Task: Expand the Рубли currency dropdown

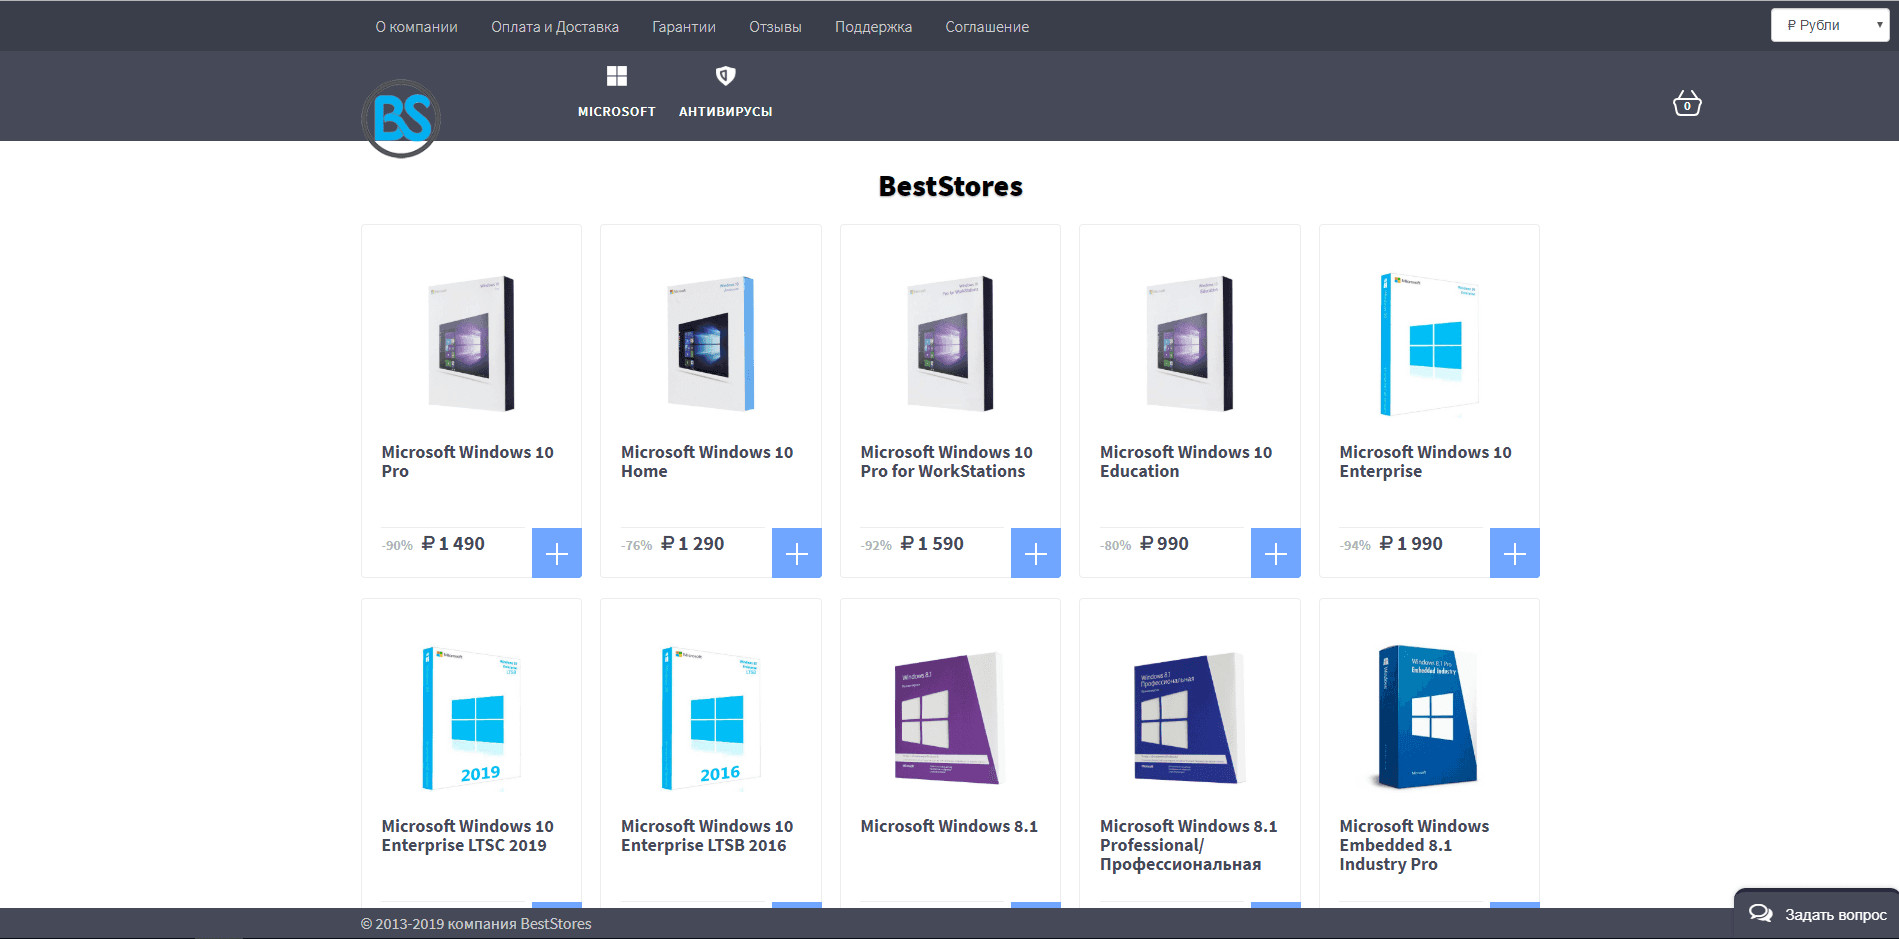Action: (x=1829, y=25)
